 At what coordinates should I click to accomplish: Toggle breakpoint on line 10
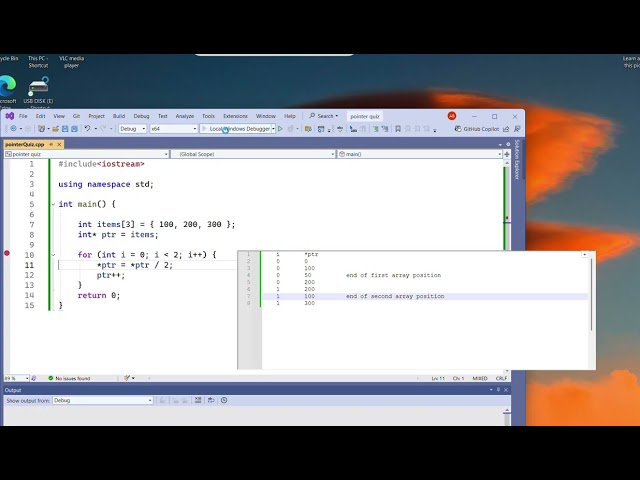pyautogui.click(x=7, y=254)
